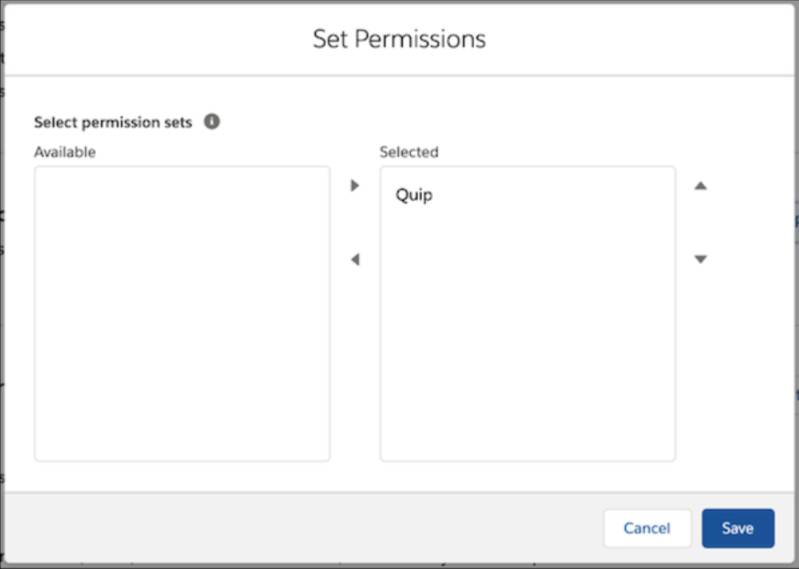Click the Set Permissions dialog title
Image resolution: width=799 pixels, height=569 pixels.
click(399, 39)
